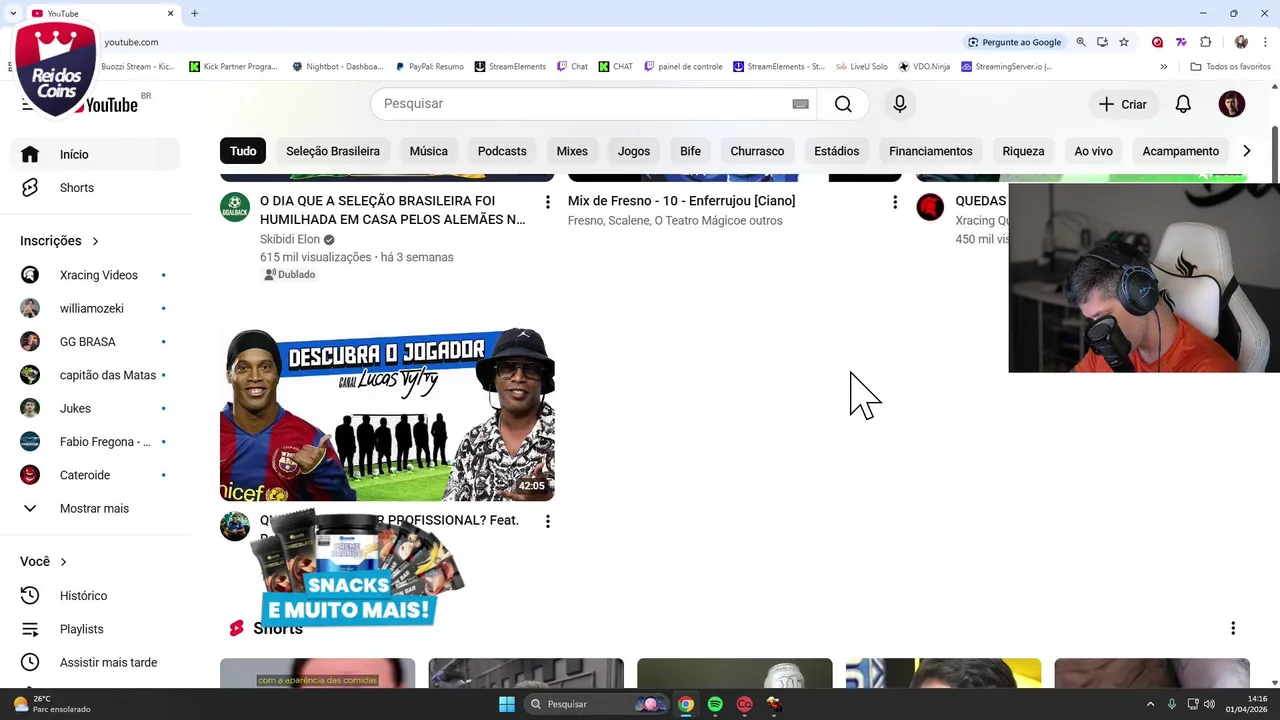Open the VDO.Ninja bookmark

(x=924, y=67)
